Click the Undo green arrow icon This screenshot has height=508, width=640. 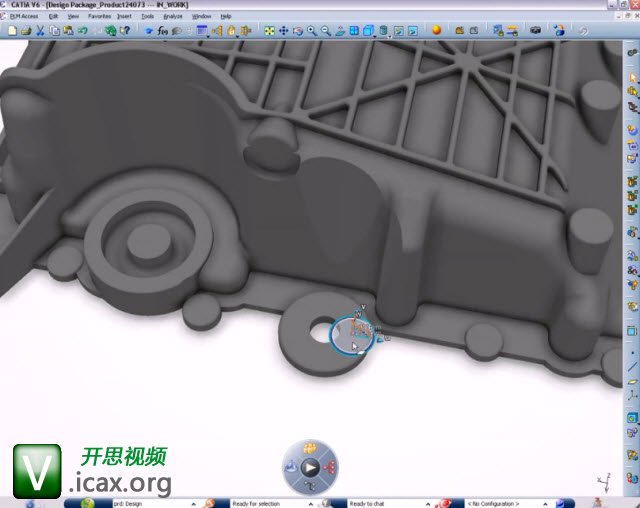click(x=83, y=31)
